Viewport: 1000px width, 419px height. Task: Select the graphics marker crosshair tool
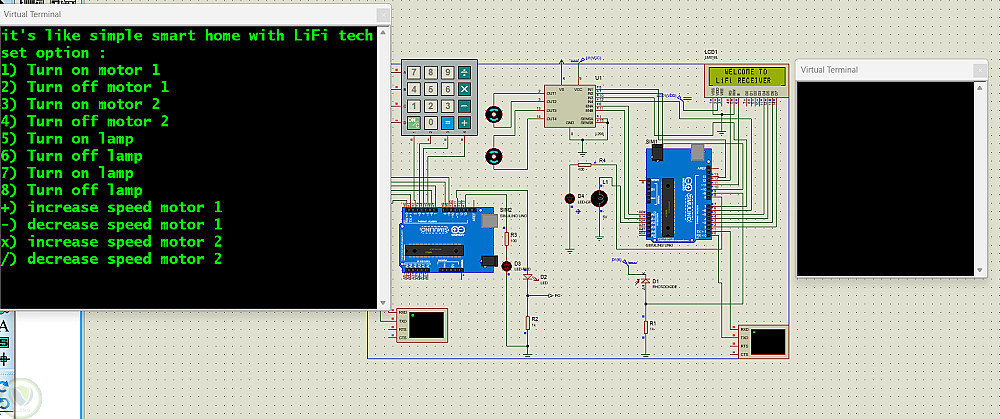coord(4,359)
